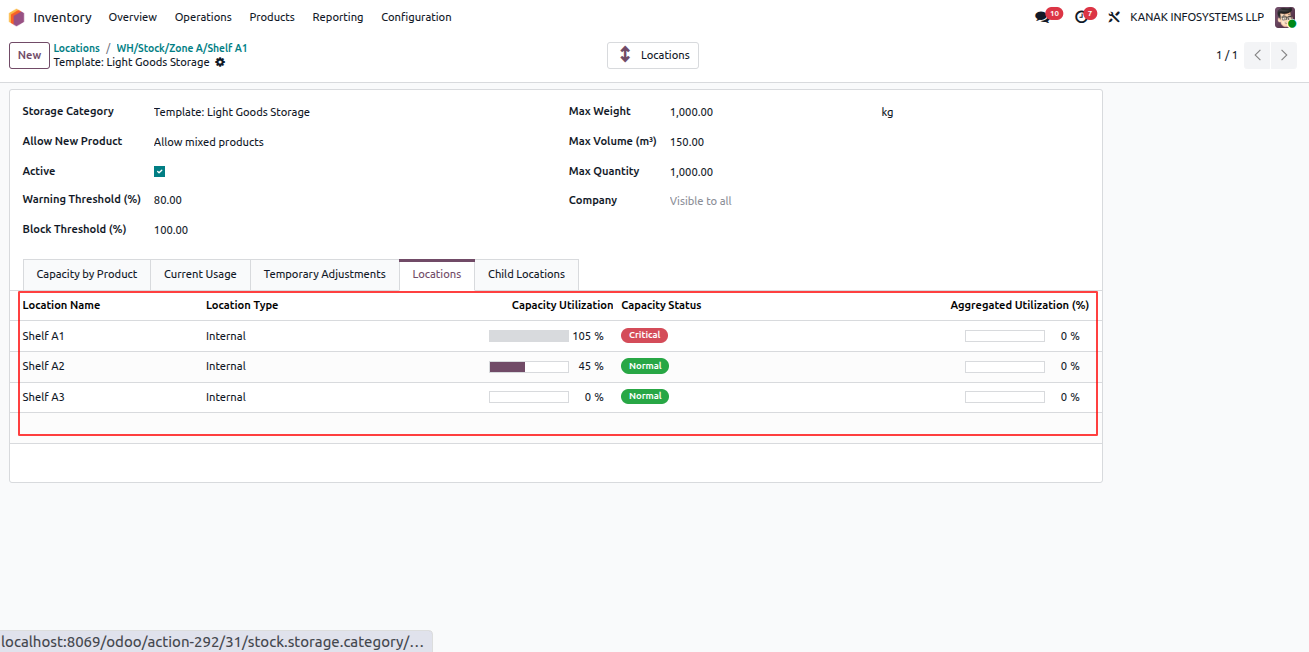Follow the Locations breadcrumb link
The image size is (1309, 652).
77,48
